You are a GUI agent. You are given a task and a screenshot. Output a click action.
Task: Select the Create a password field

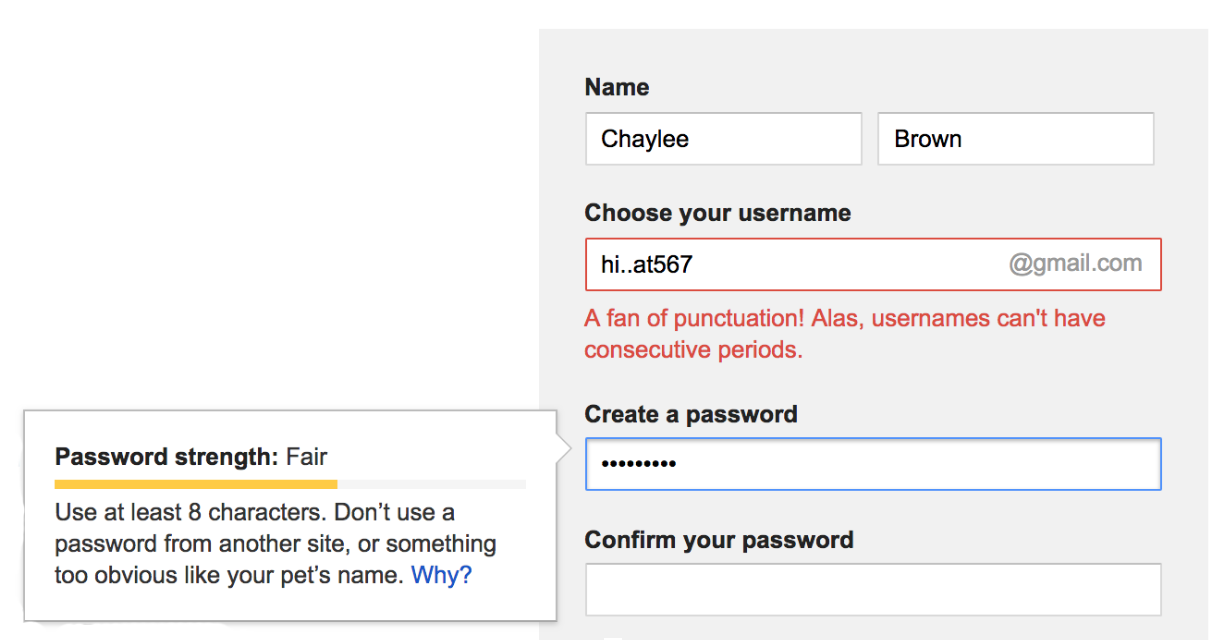(872, 463)
